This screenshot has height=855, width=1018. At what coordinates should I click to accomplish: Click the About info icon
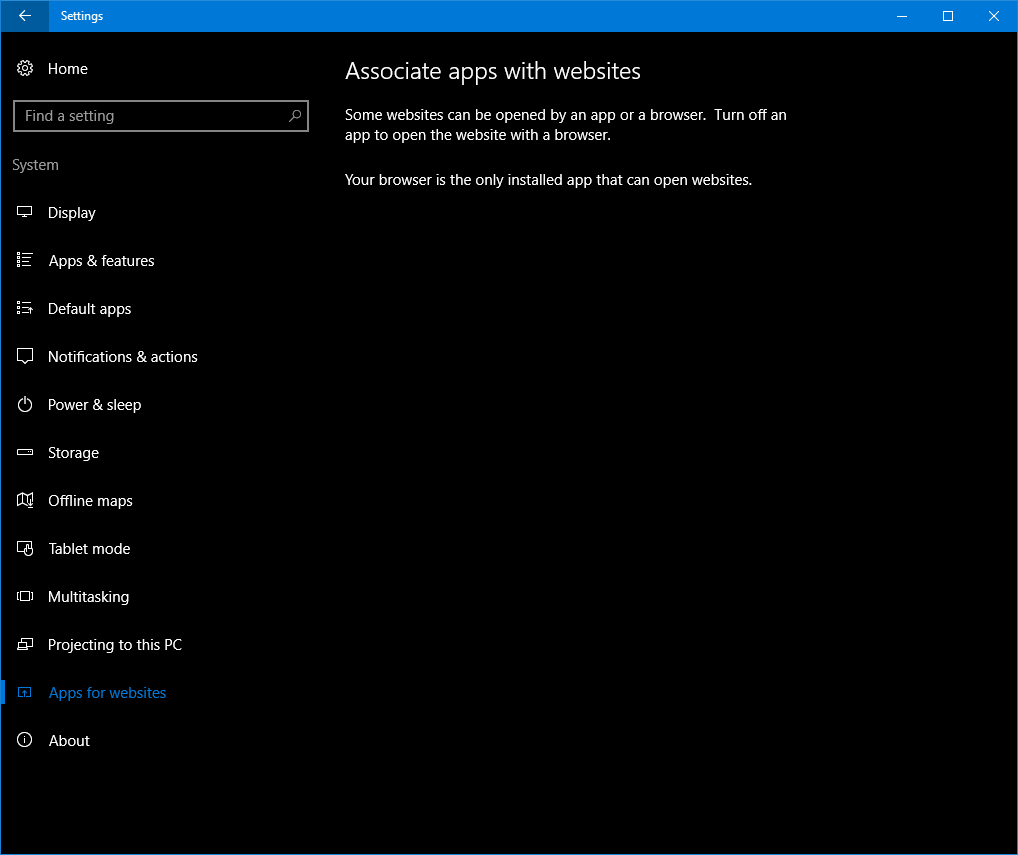(25, 740)
